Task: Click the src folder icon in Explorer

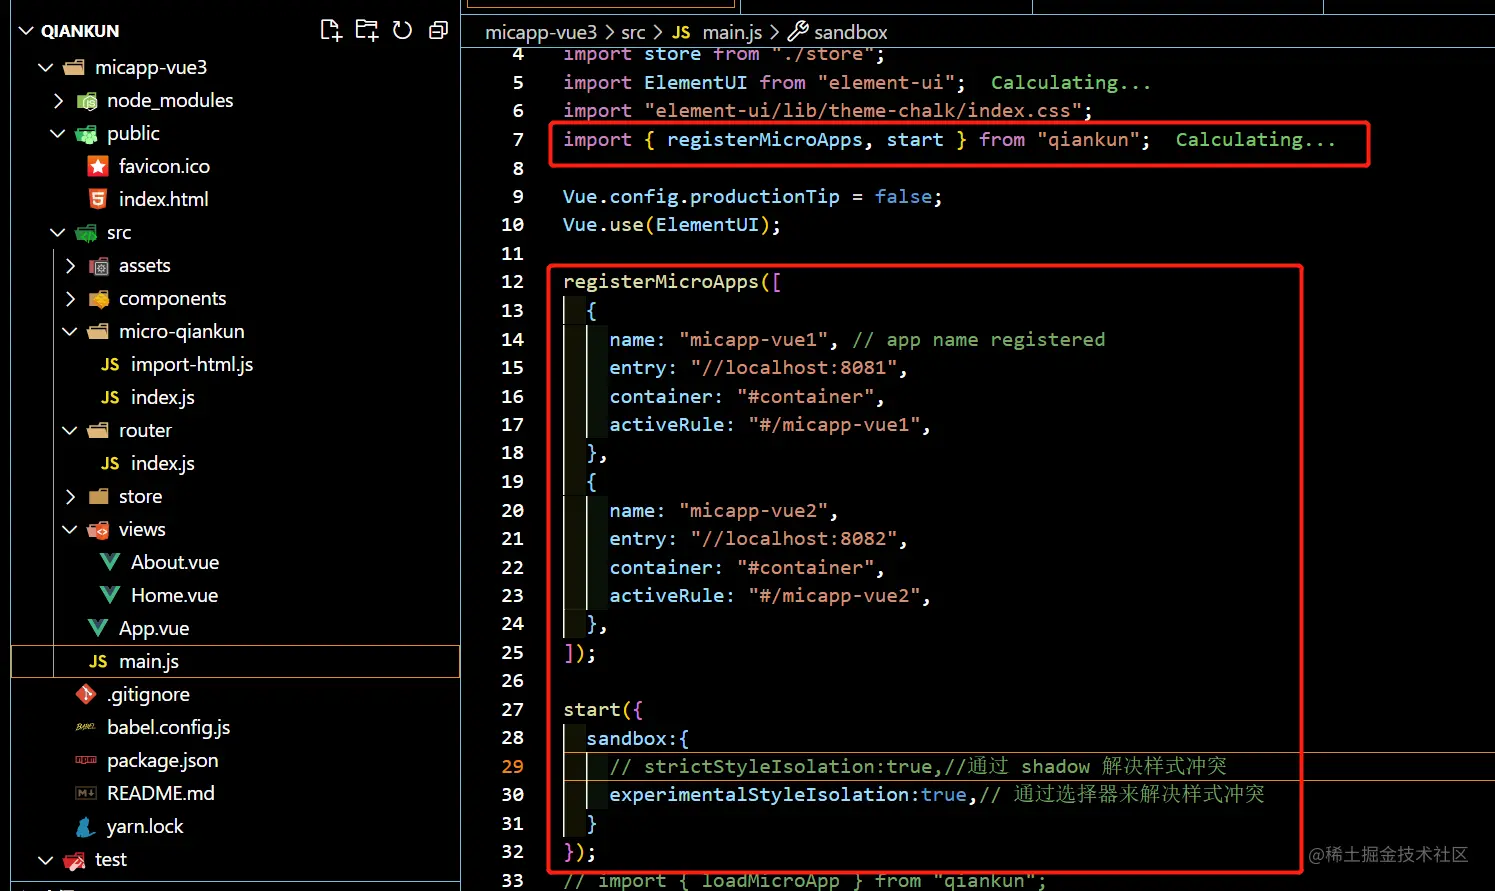Action: (87, 232)
